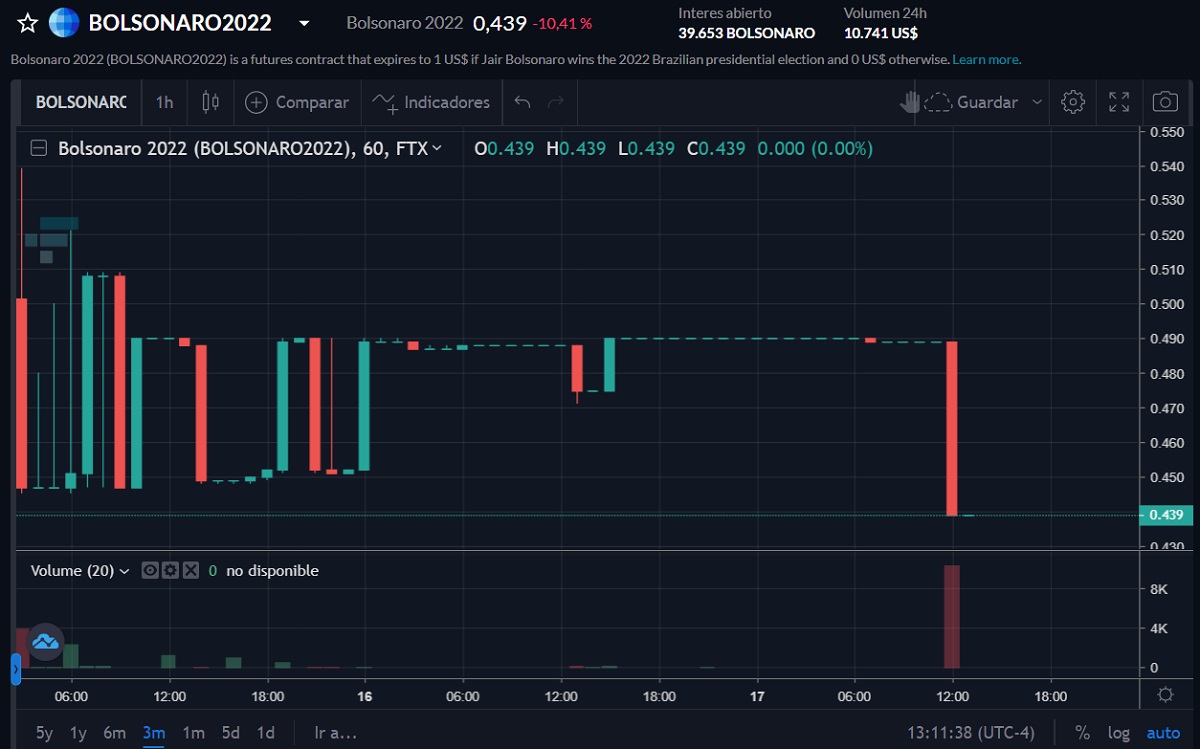Click the 0.550 price axis label
Viewport: 1200px width, 749px height.
point(1166,131)
